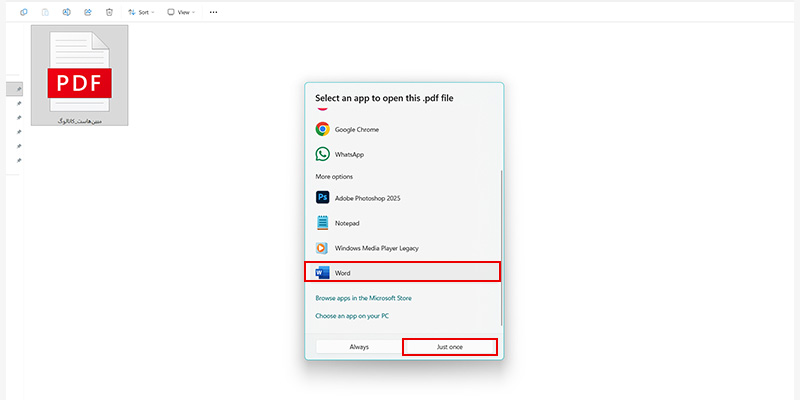The width and height of the screenshot is (800, 400).
Task: Click the Delete trash can icon
Action: [x=108, y=12]
